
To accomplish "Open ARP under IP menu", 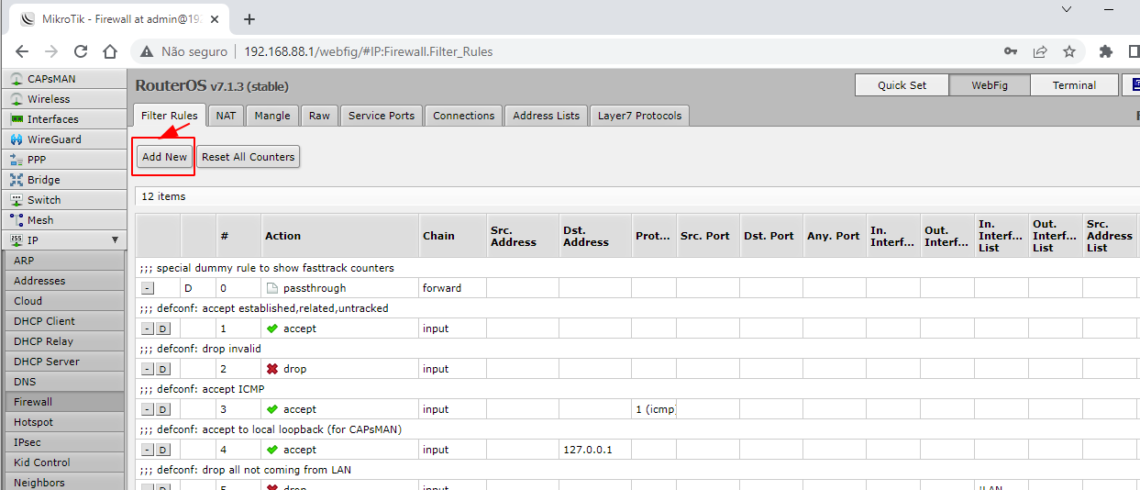I will [64, 260].
